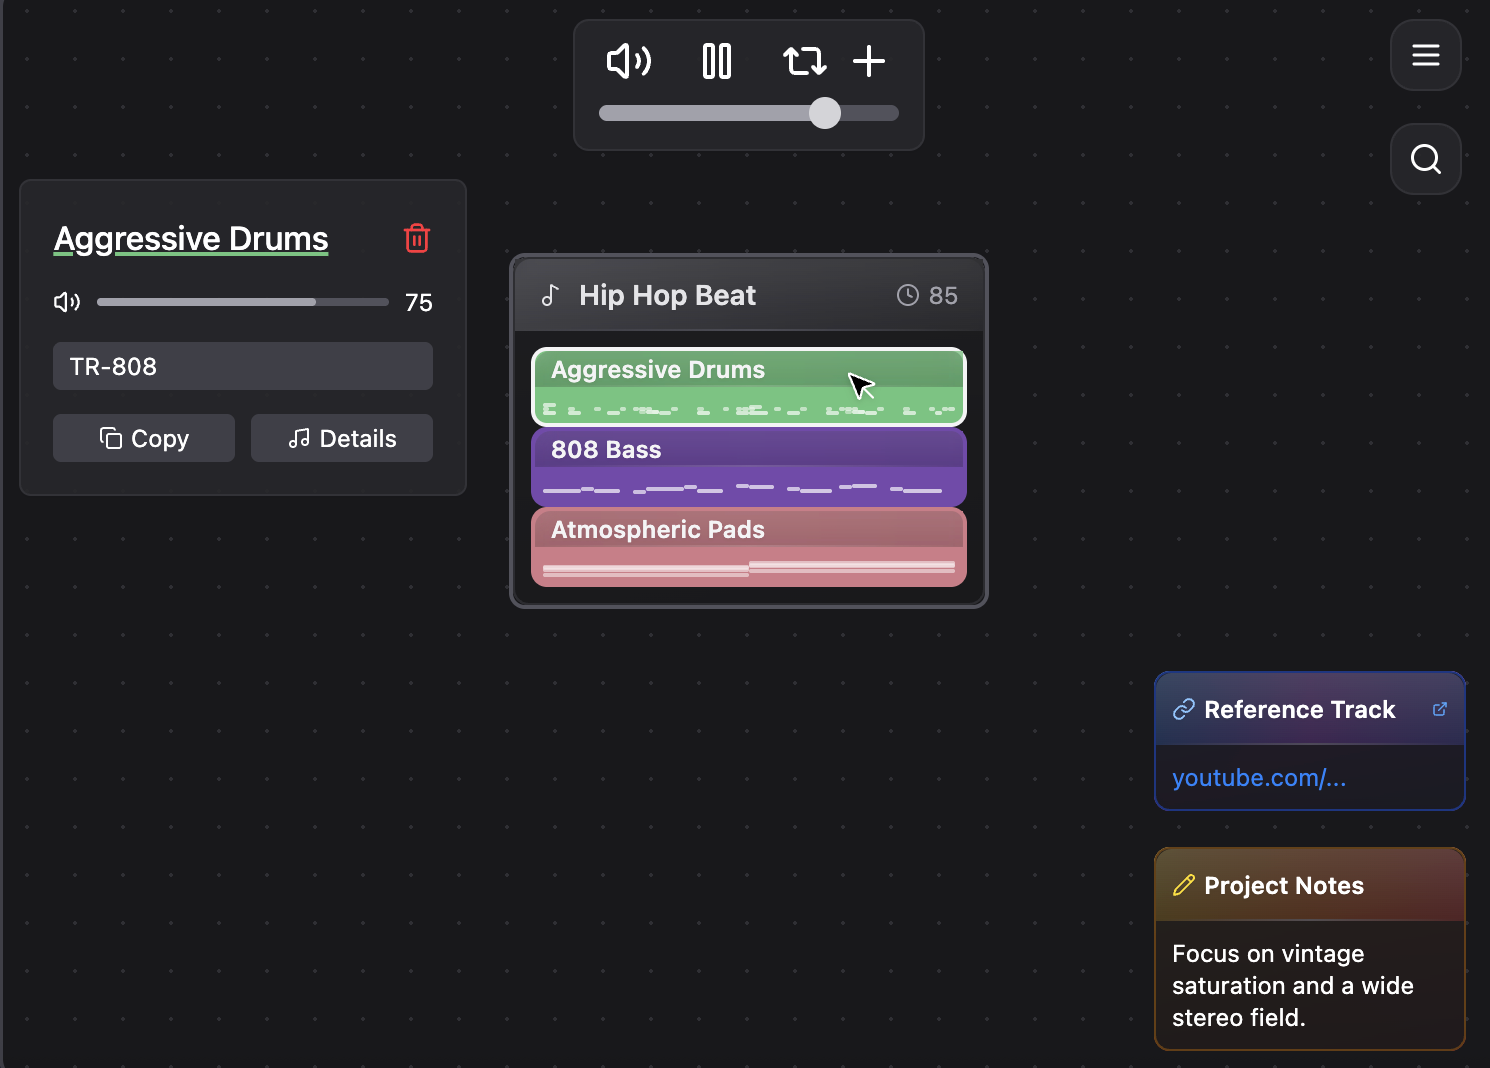Open Reference Track in external window icon

1440,709
